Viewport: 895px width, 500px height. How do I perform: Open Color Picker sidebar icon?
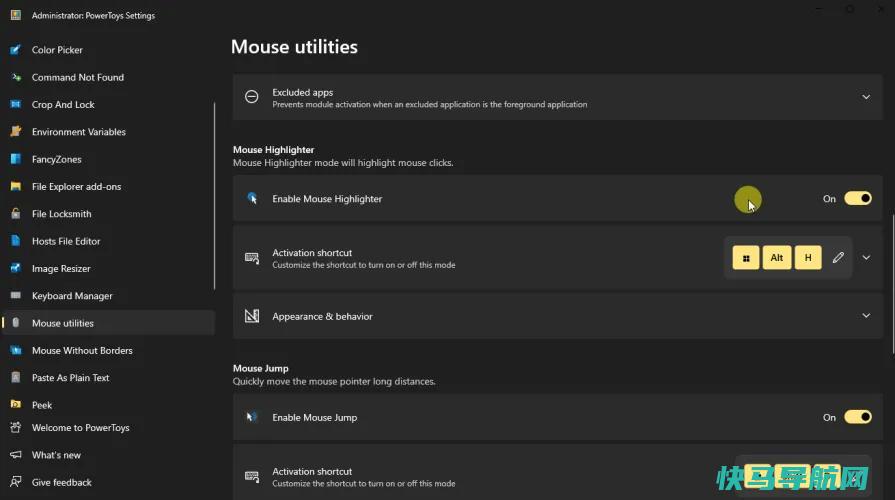[16, 50]
